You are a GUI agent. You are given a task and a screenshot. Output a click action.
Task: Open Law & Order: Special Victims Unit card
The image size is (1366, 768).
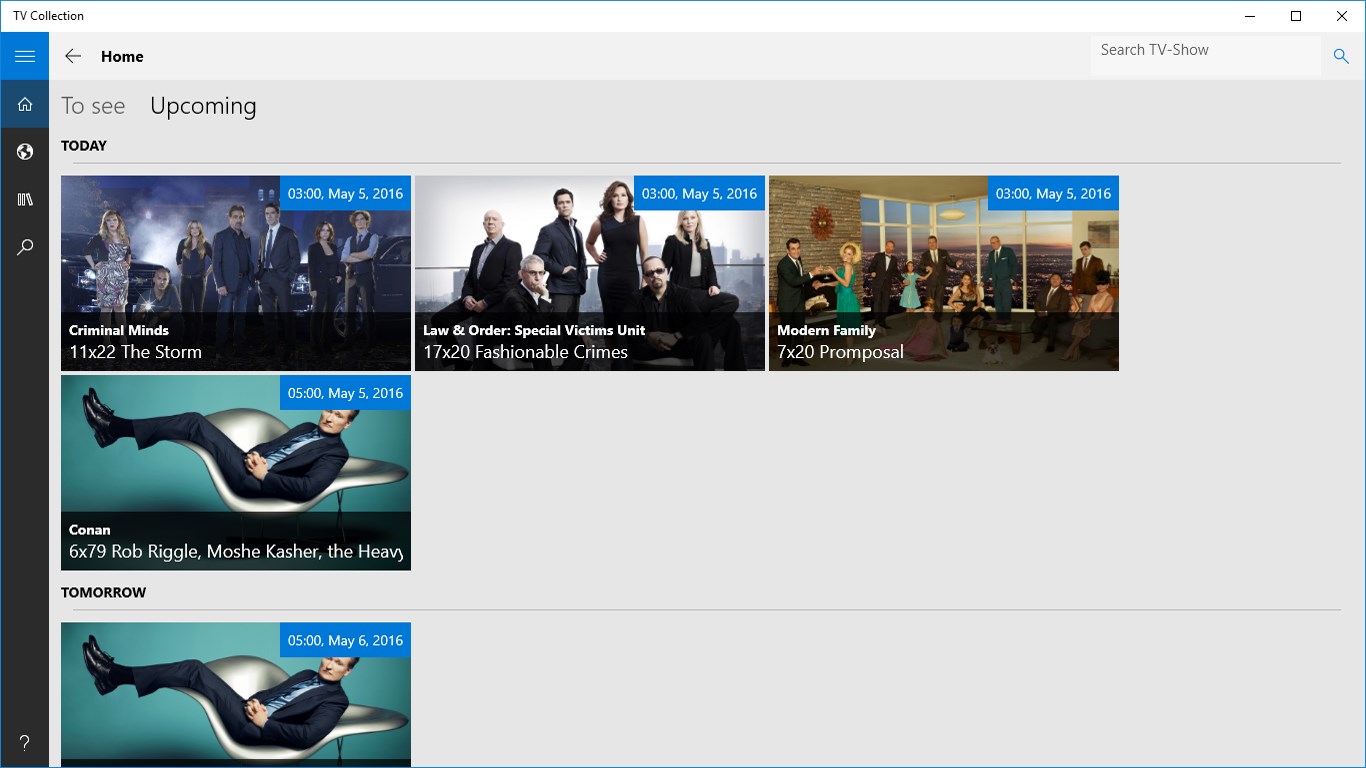coord(590,273)
